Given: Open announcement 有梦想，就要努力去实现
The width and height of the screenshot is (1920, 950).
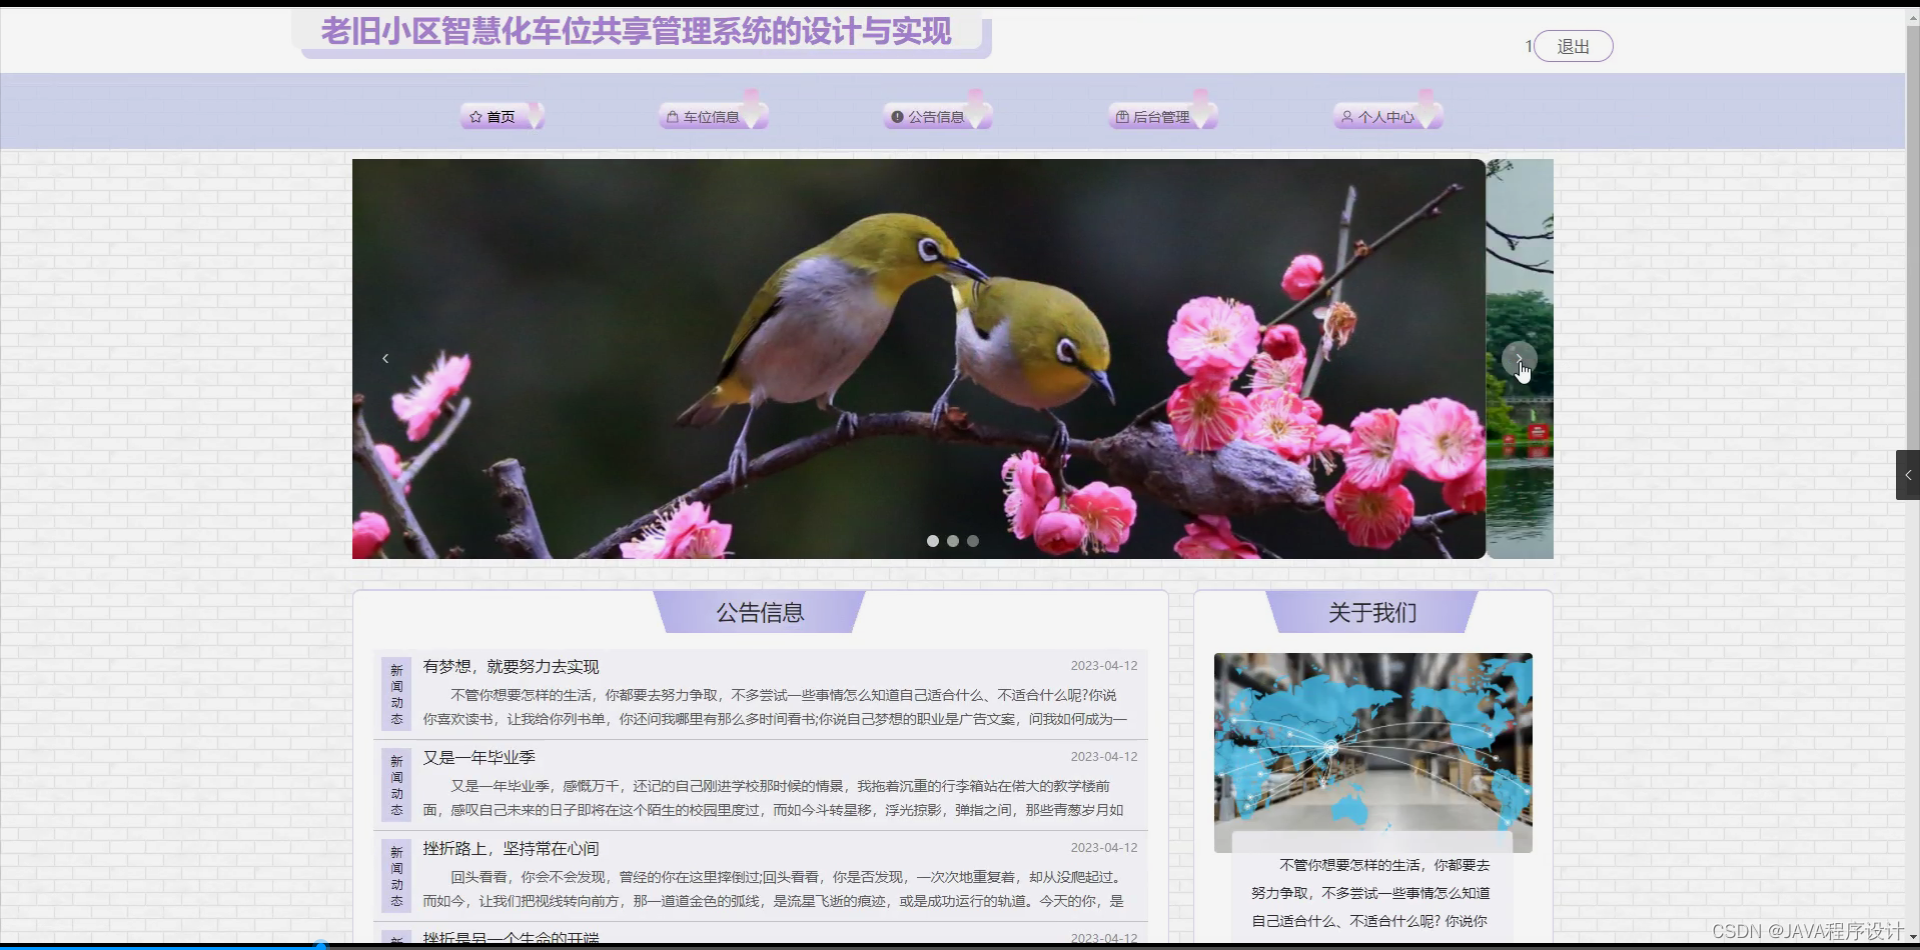Looking at the screenshot, I should tap(511, 667).
